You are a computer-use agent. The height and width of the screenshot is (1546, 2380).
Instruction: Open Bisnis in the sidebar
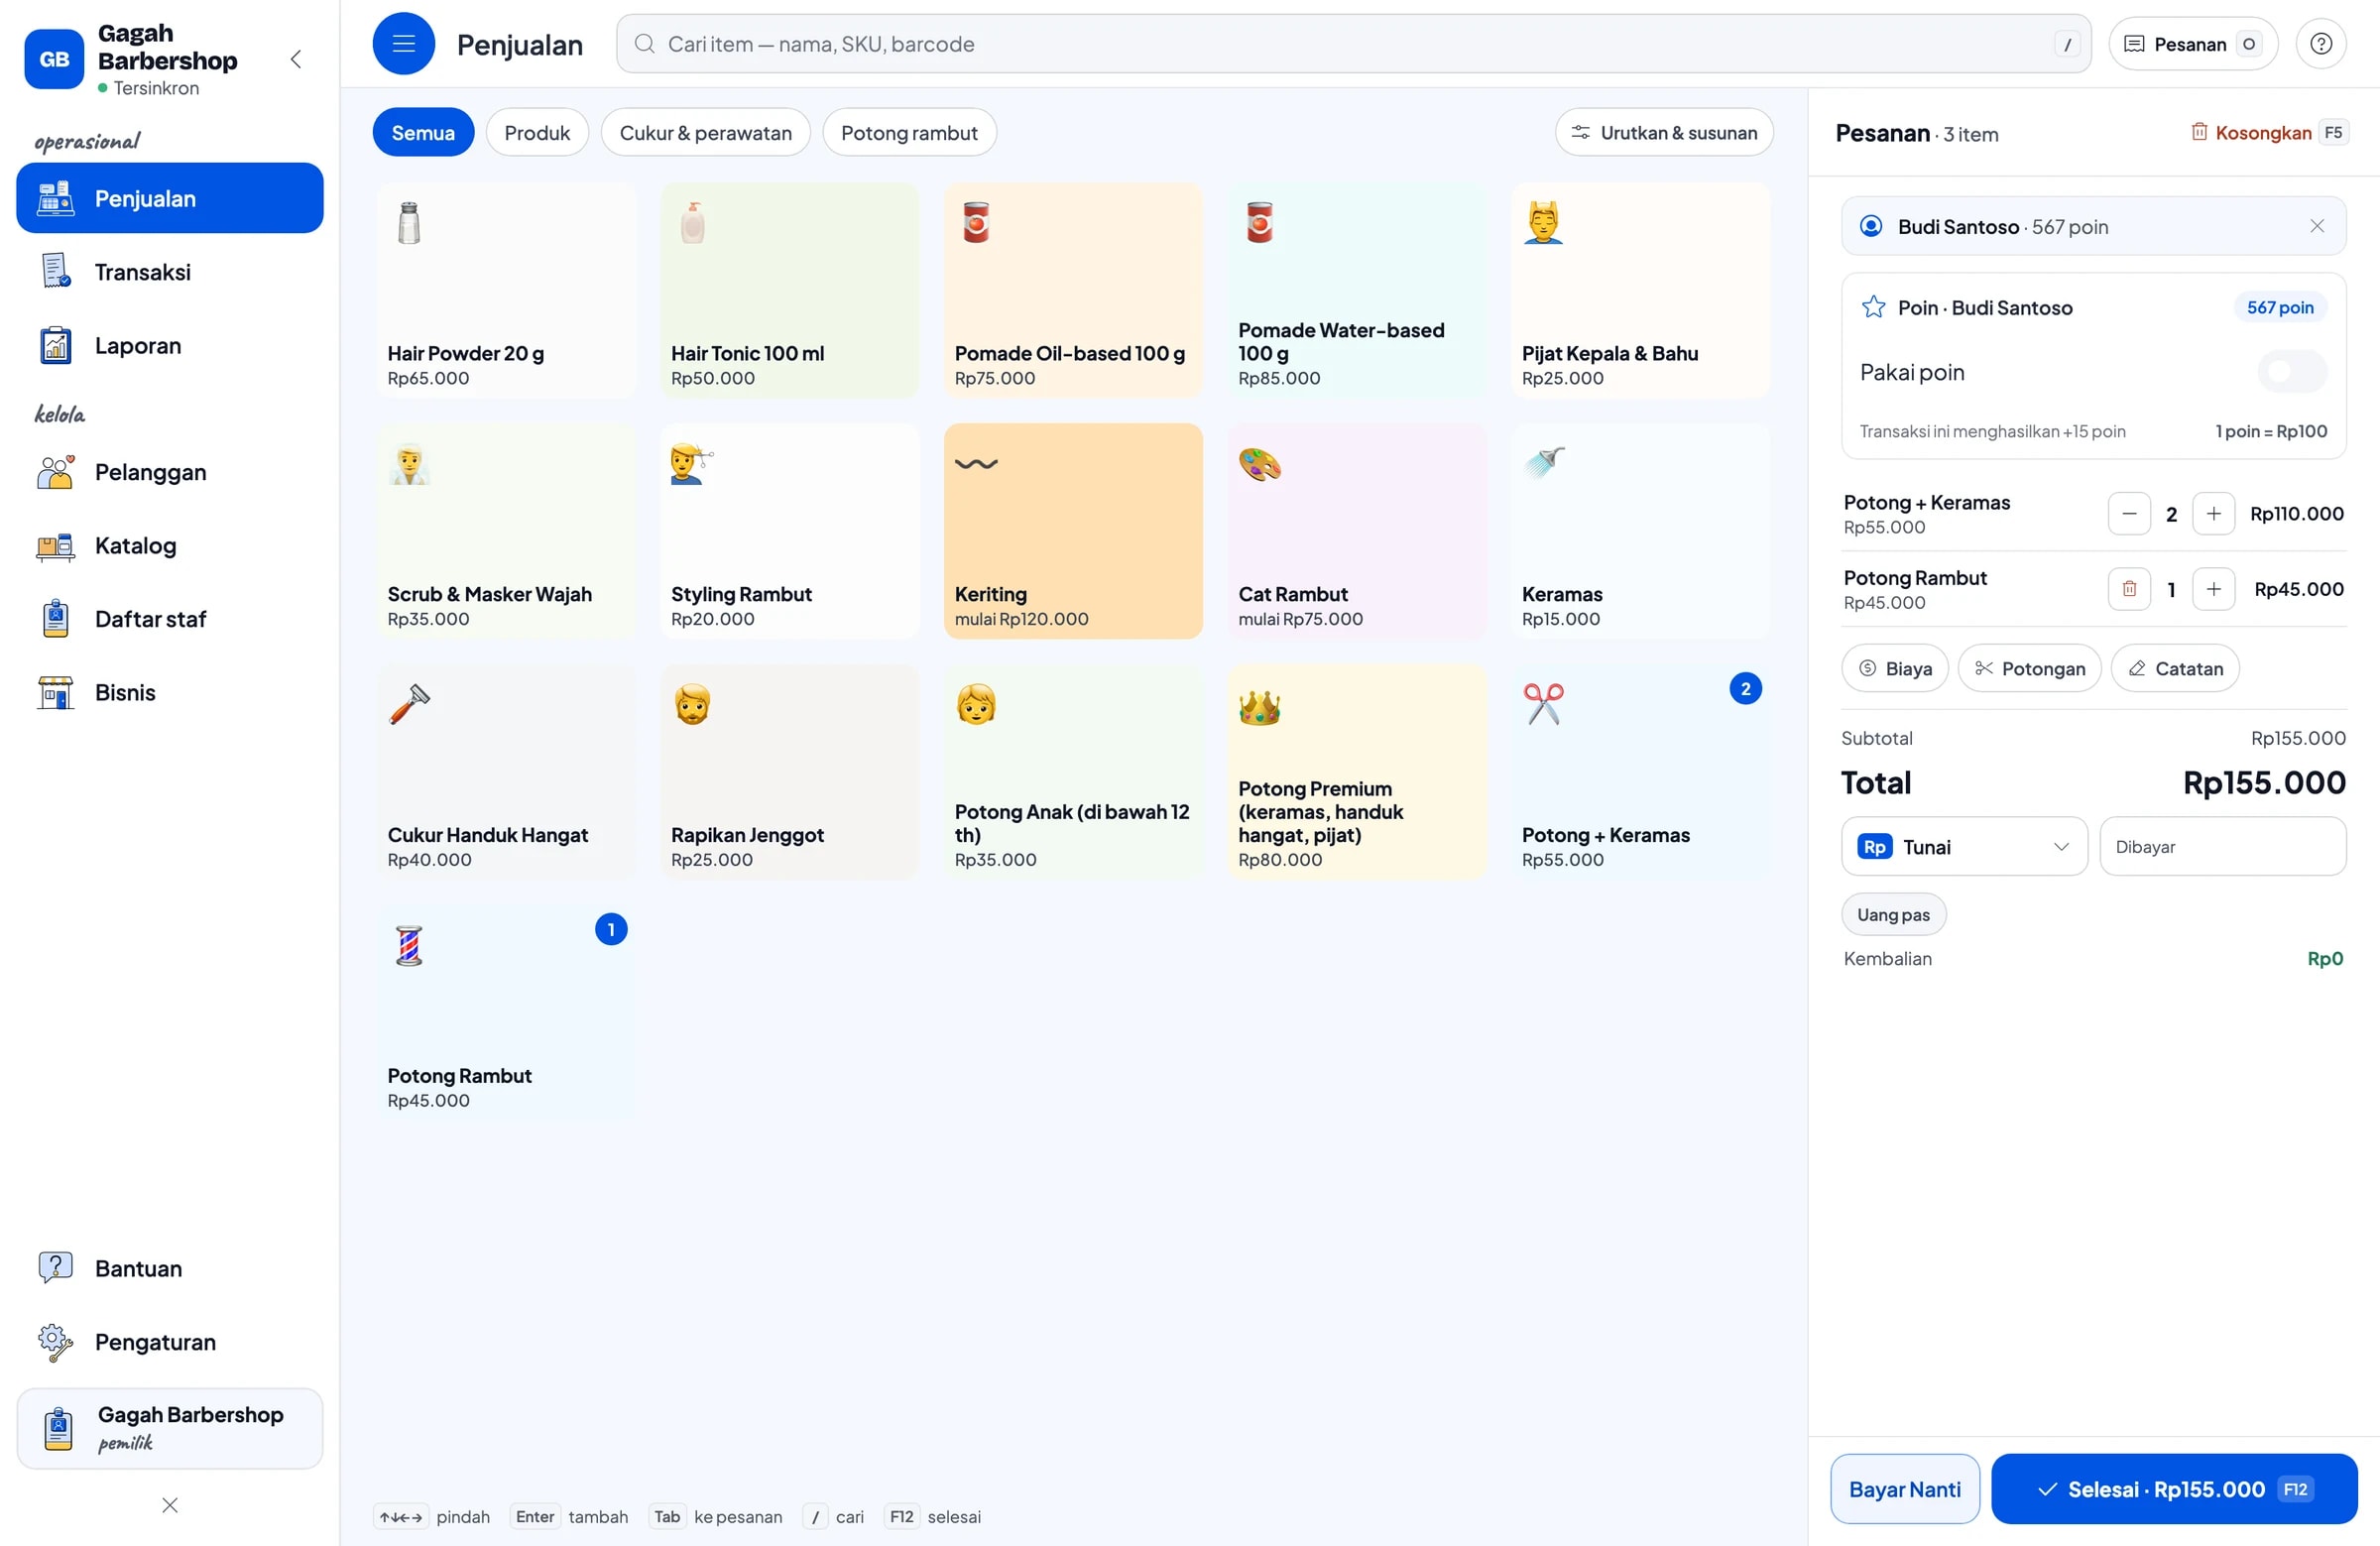[170, 692]
